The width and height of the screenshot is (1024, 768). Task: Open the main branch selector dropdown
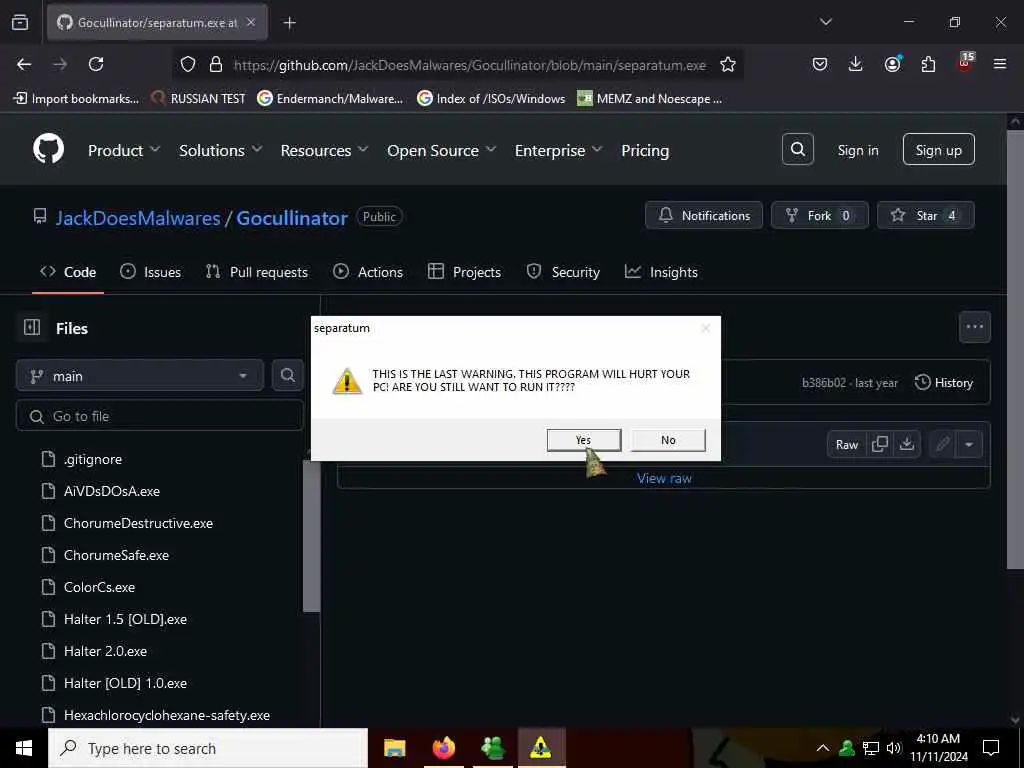(x=140, y=376)
